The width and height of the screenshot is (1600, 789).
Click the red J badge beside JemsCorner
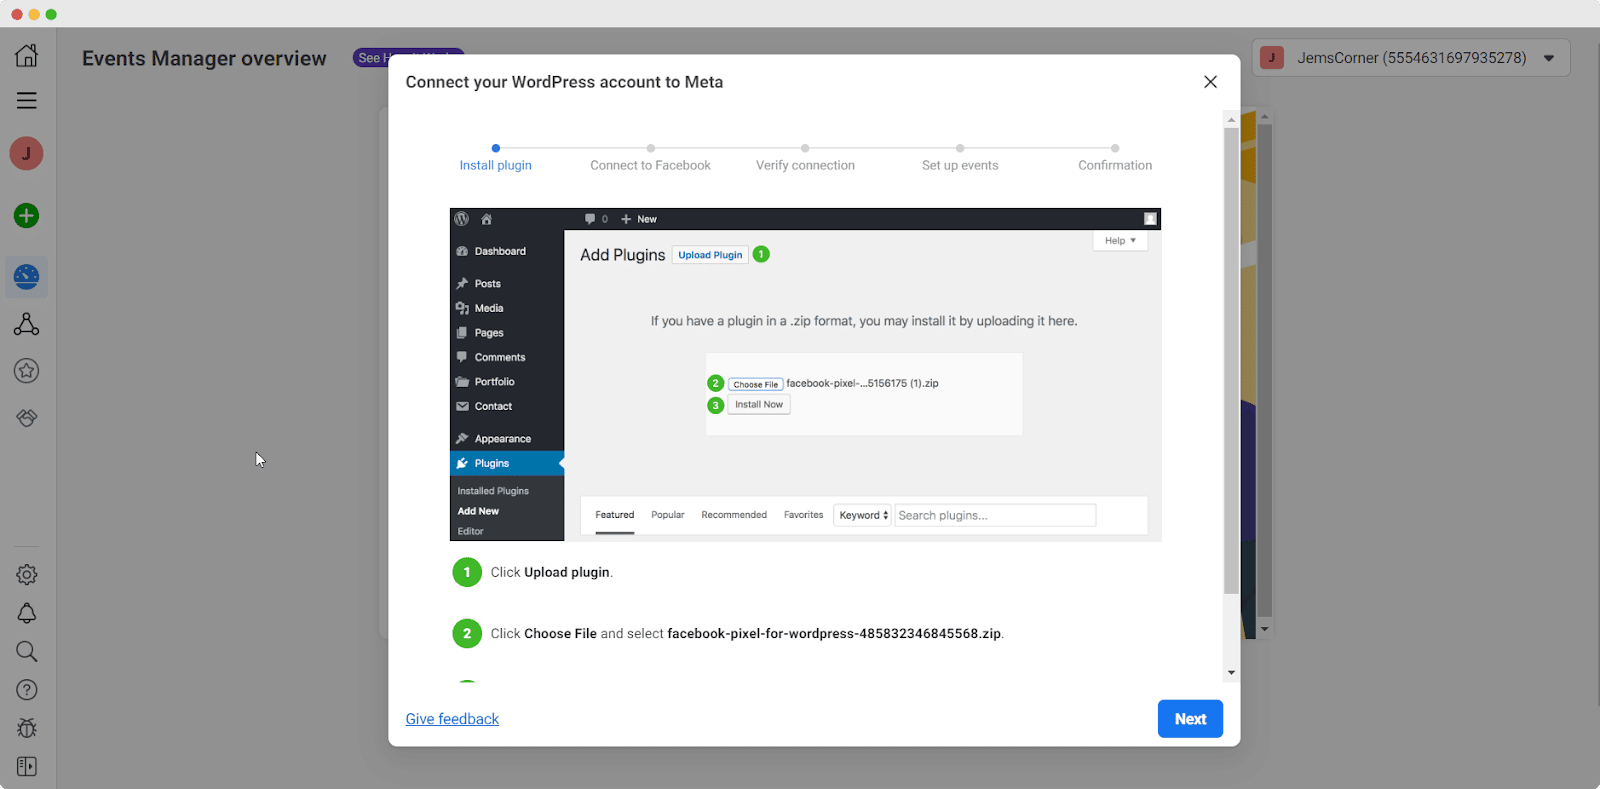(1272, 58)
